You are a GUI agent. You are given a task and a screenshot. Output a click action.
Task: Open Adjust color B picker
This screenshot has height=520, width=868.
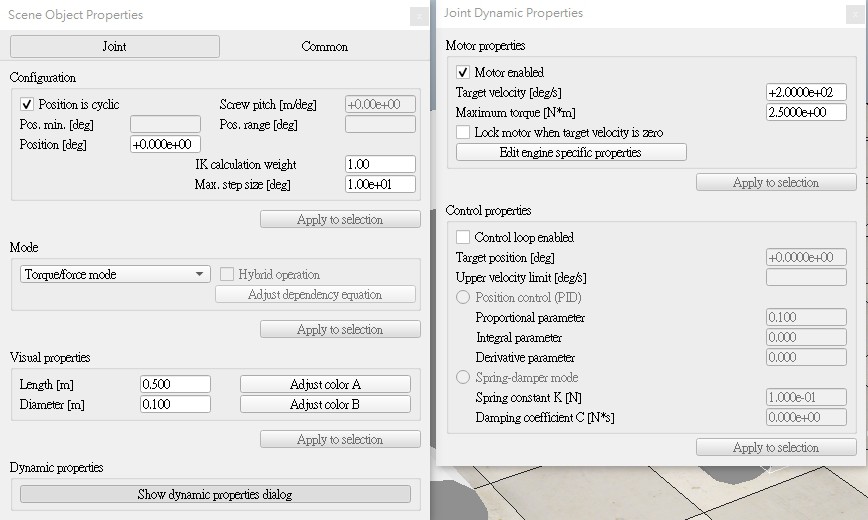tap(325, 404)
